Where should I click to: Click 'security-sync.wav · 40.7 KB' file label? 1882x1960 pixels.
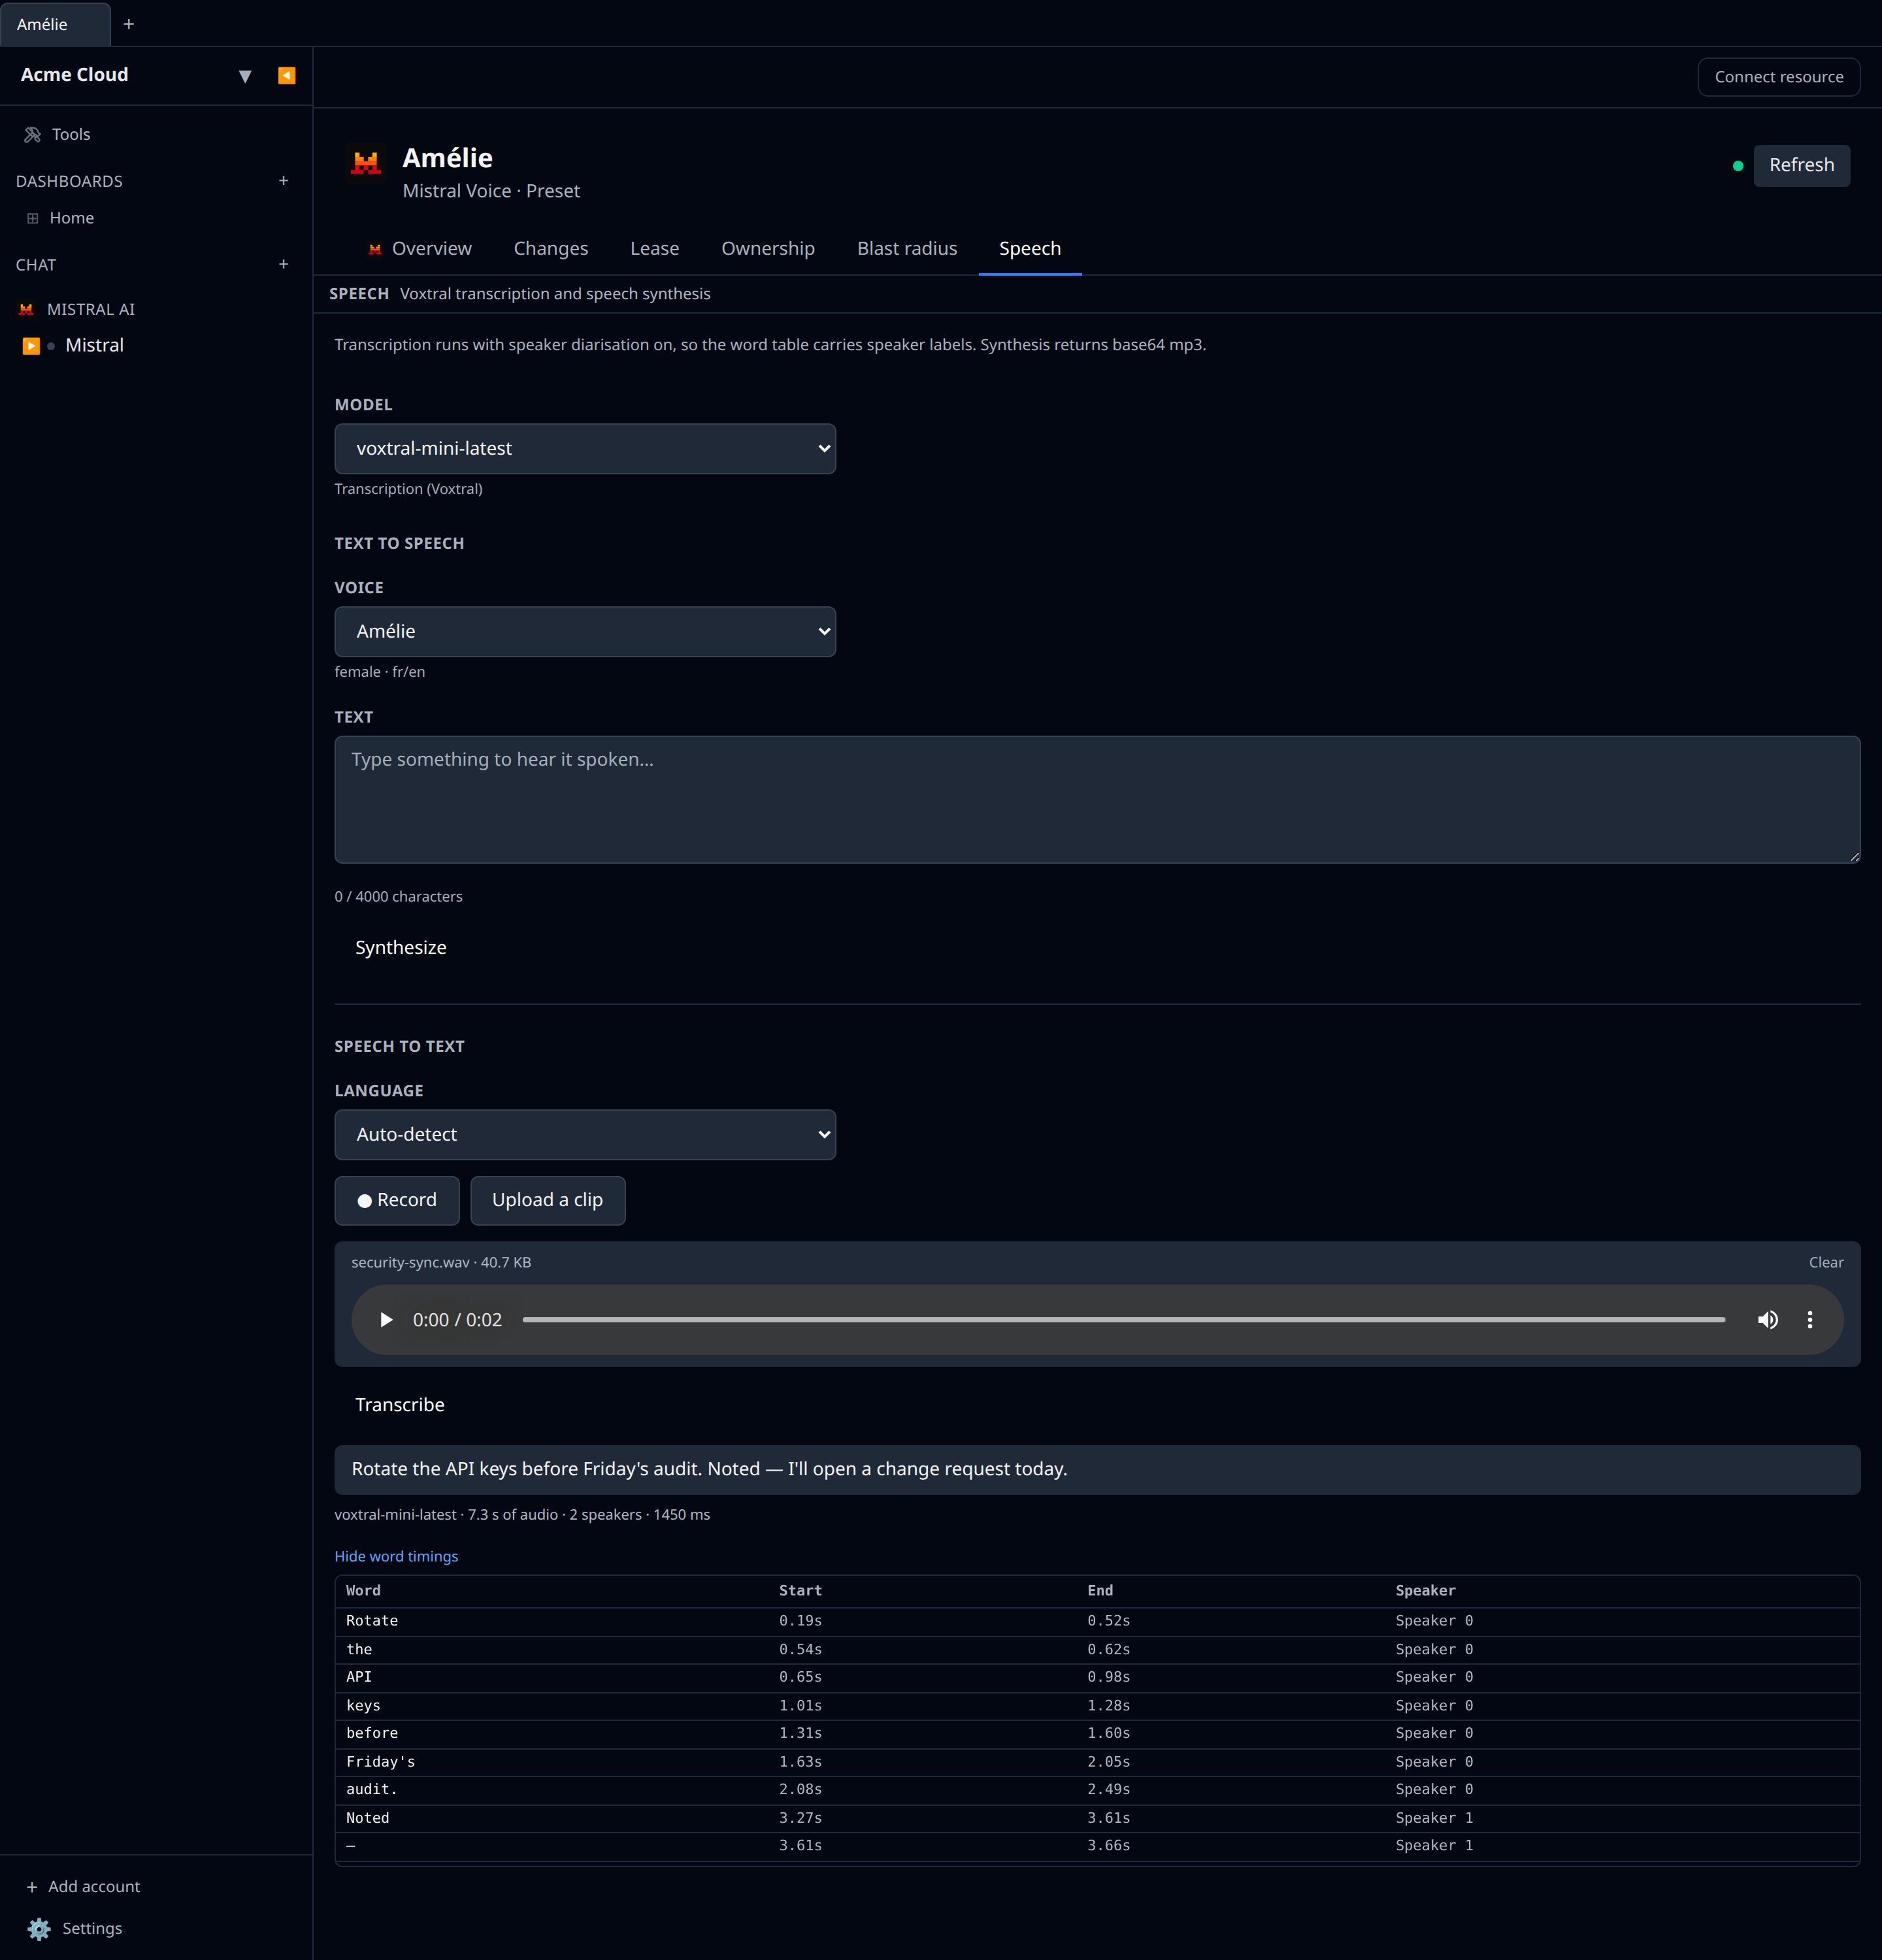pos(441,1262)
